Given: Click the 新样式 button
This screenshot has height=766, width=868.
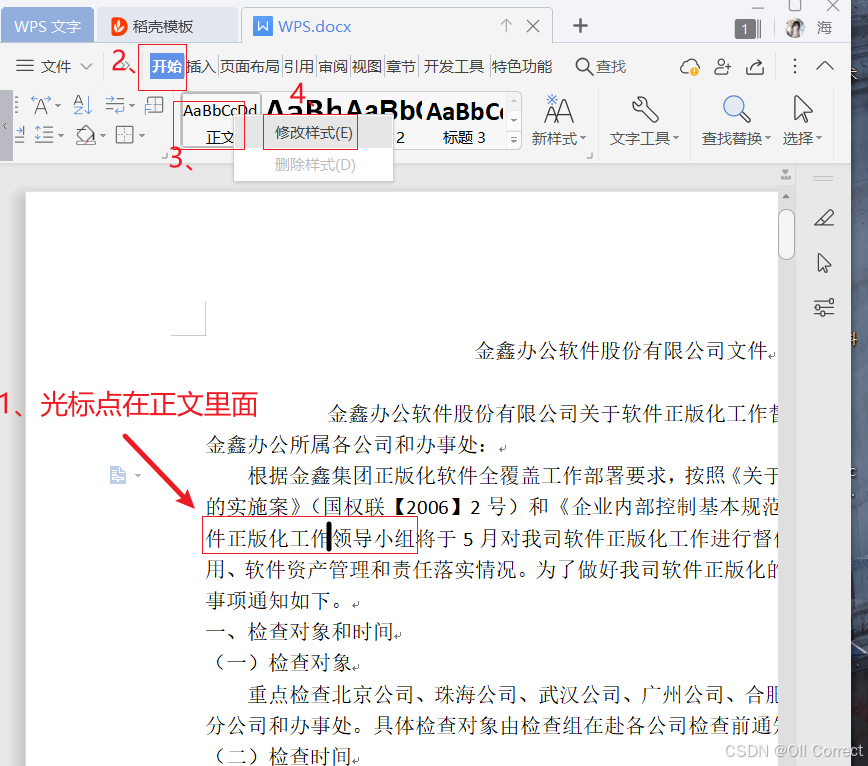Looking at the screenshot, I should [559, 120].
